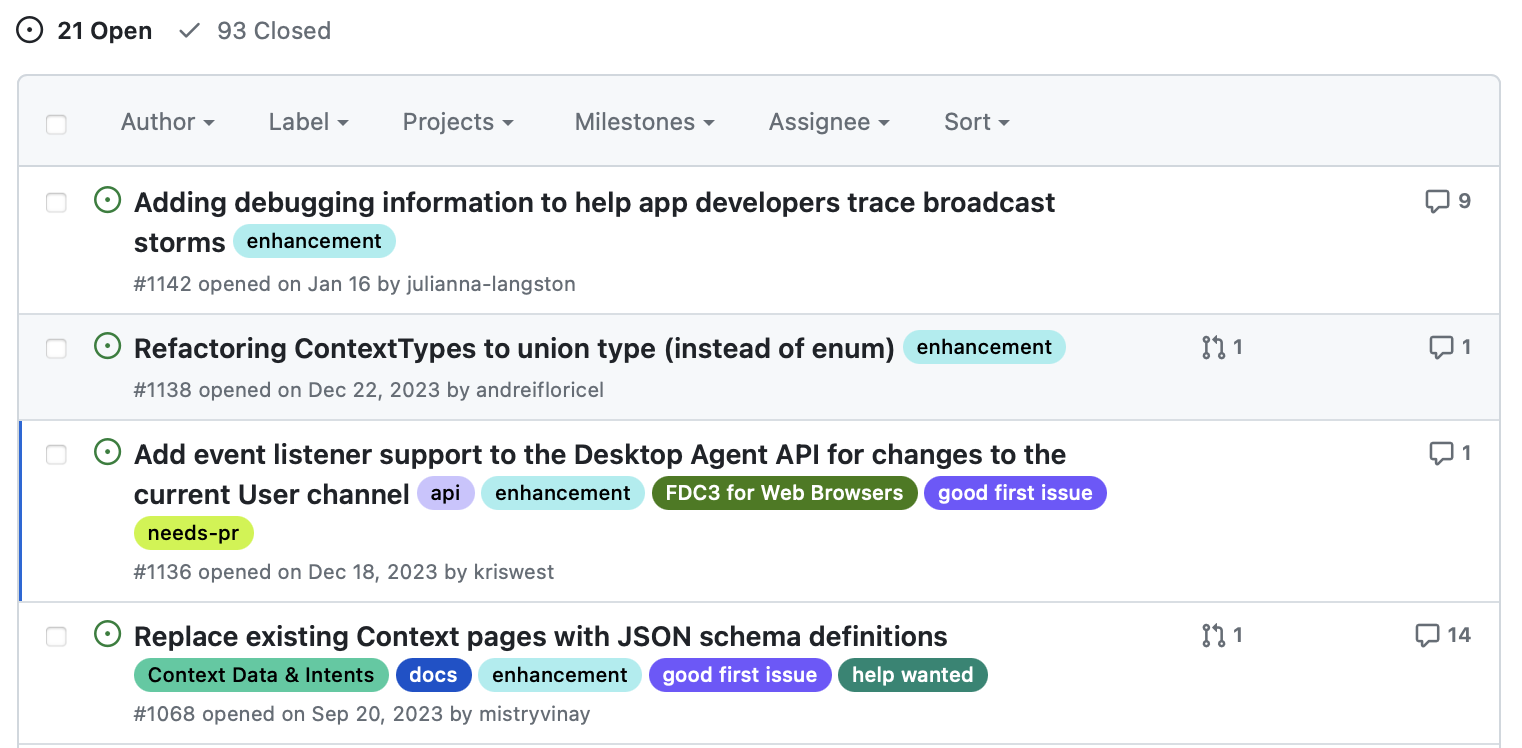Image resolution: width=1522 pixels, height=748 pixels.
Task: Open the Author filter dropdown
Action: (167, 122)
